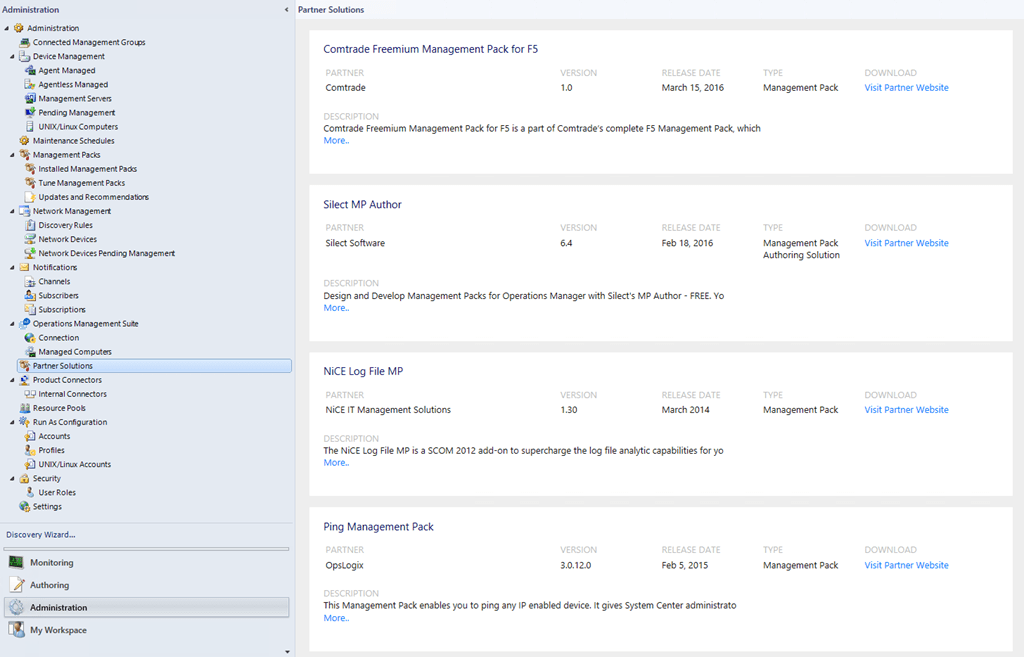
Task: Click Management Pack Authoring Solution type
Action: coord(801,249)
